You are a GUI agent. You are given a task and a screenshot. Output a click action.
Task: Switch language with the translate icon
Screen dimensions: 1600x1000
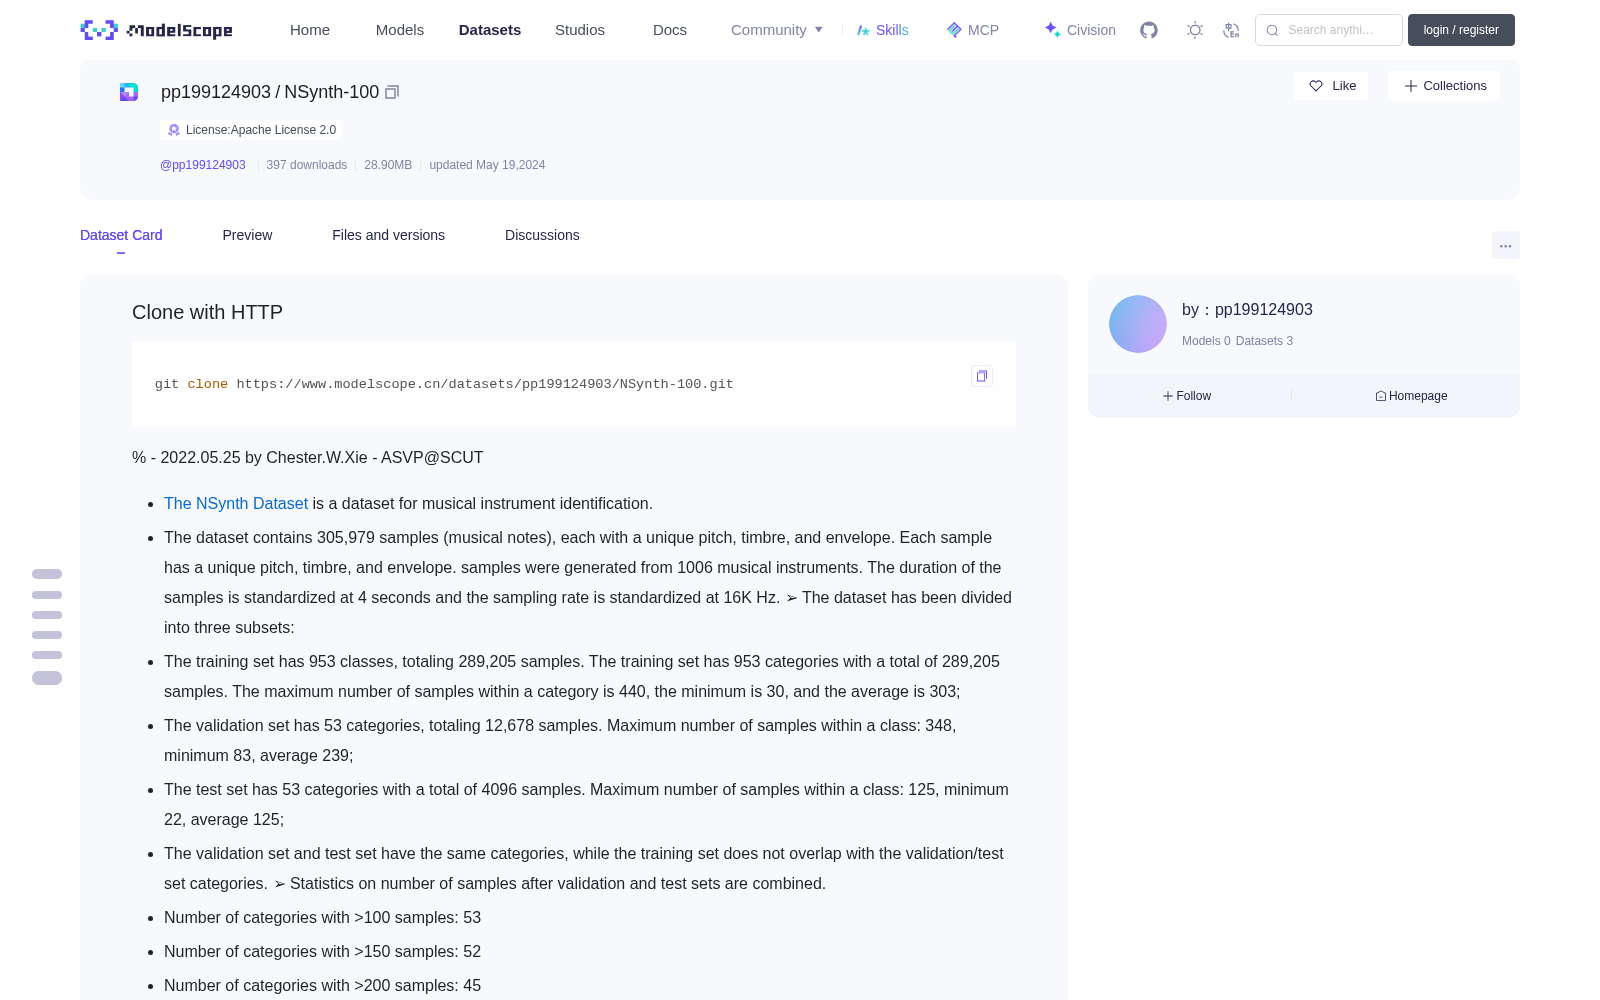pyautogui.click(x=1232, y=30)
